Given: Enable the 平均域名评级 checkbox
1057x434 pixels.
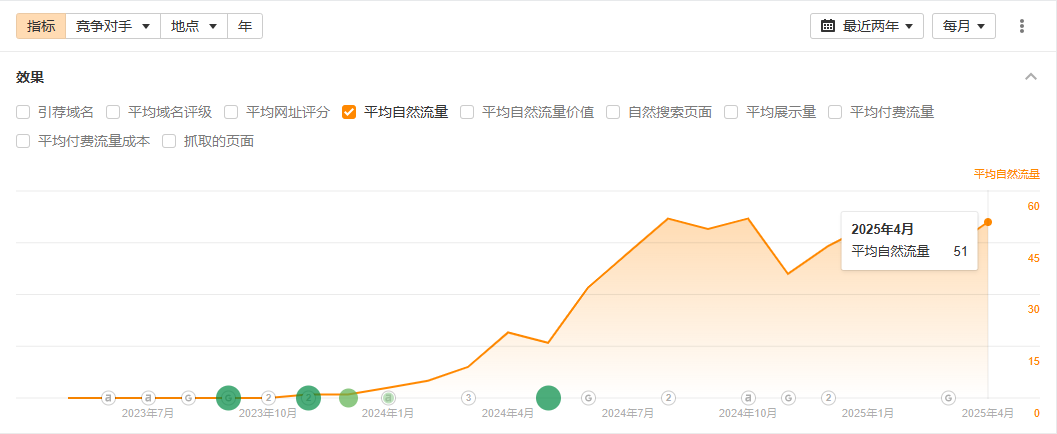Looking at the screenshot, I should point(113,112).
